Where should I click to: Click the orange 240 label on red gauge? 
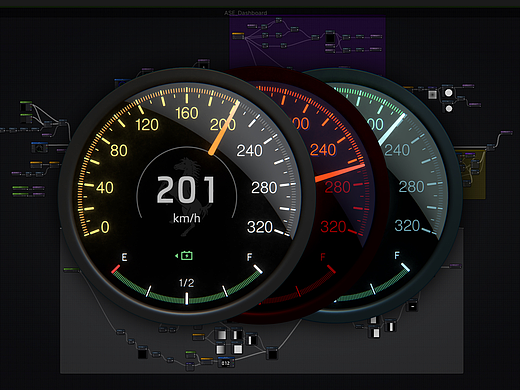tap(323, 150)
